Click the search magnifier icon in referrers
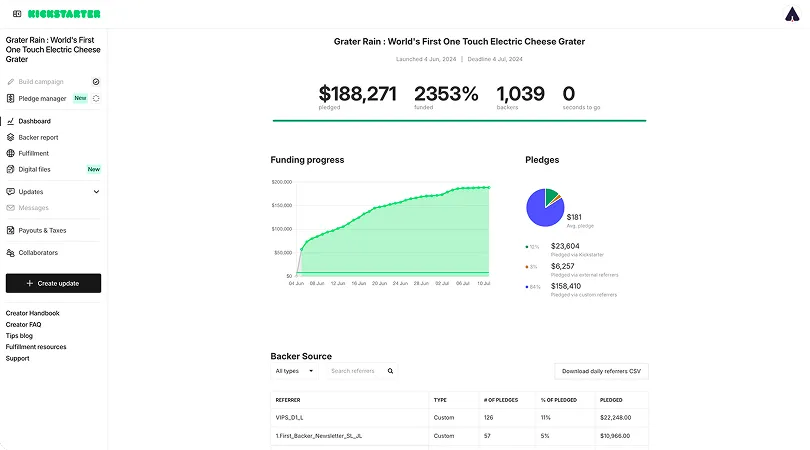The image size is (810, 450). [391, 371]
